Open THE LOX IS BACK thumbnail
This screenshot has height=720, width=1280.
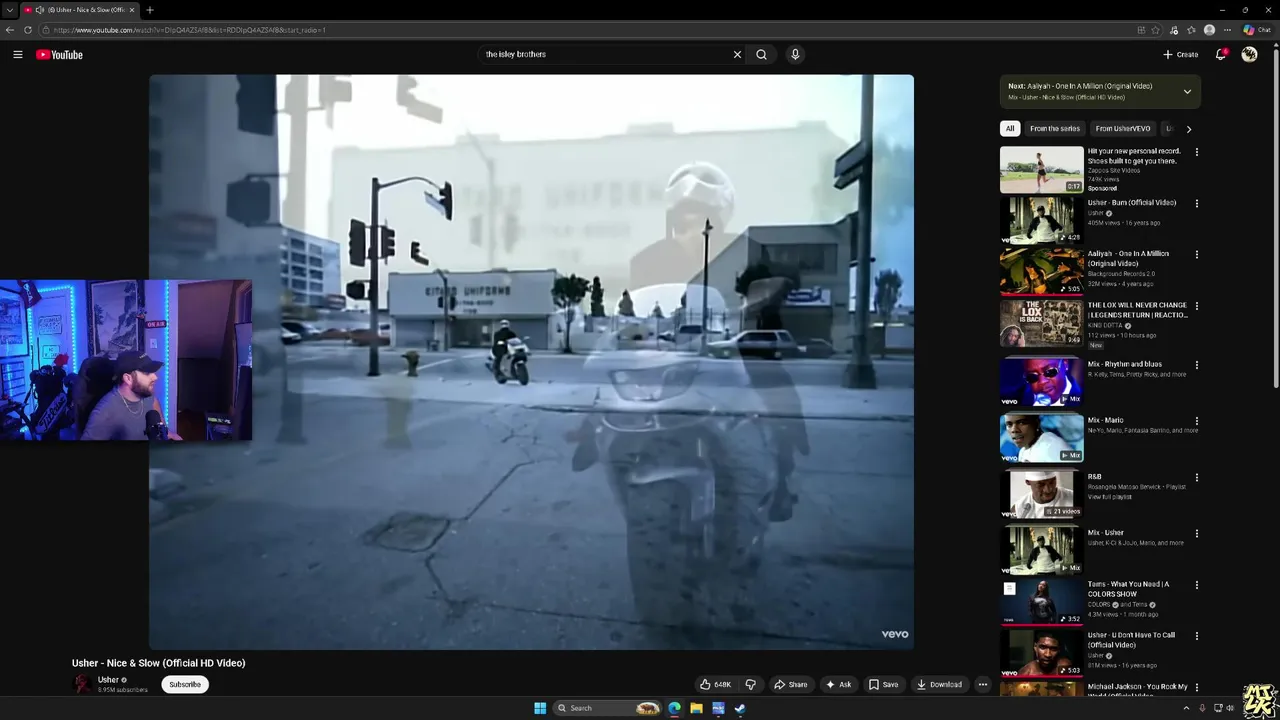(x=1041, y=322)
